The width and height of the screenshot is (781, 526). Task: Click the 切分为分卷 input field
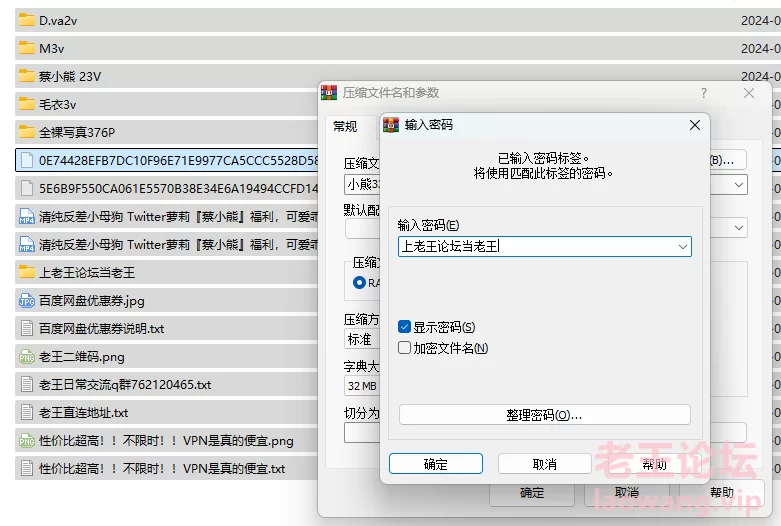pyautogui.click(x=362, y=432)
